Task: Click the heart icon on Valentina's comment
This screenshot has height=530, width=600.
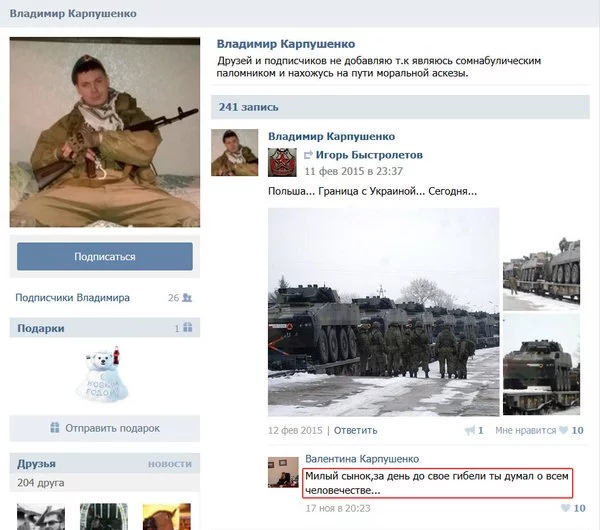Action: pos(566,508)
